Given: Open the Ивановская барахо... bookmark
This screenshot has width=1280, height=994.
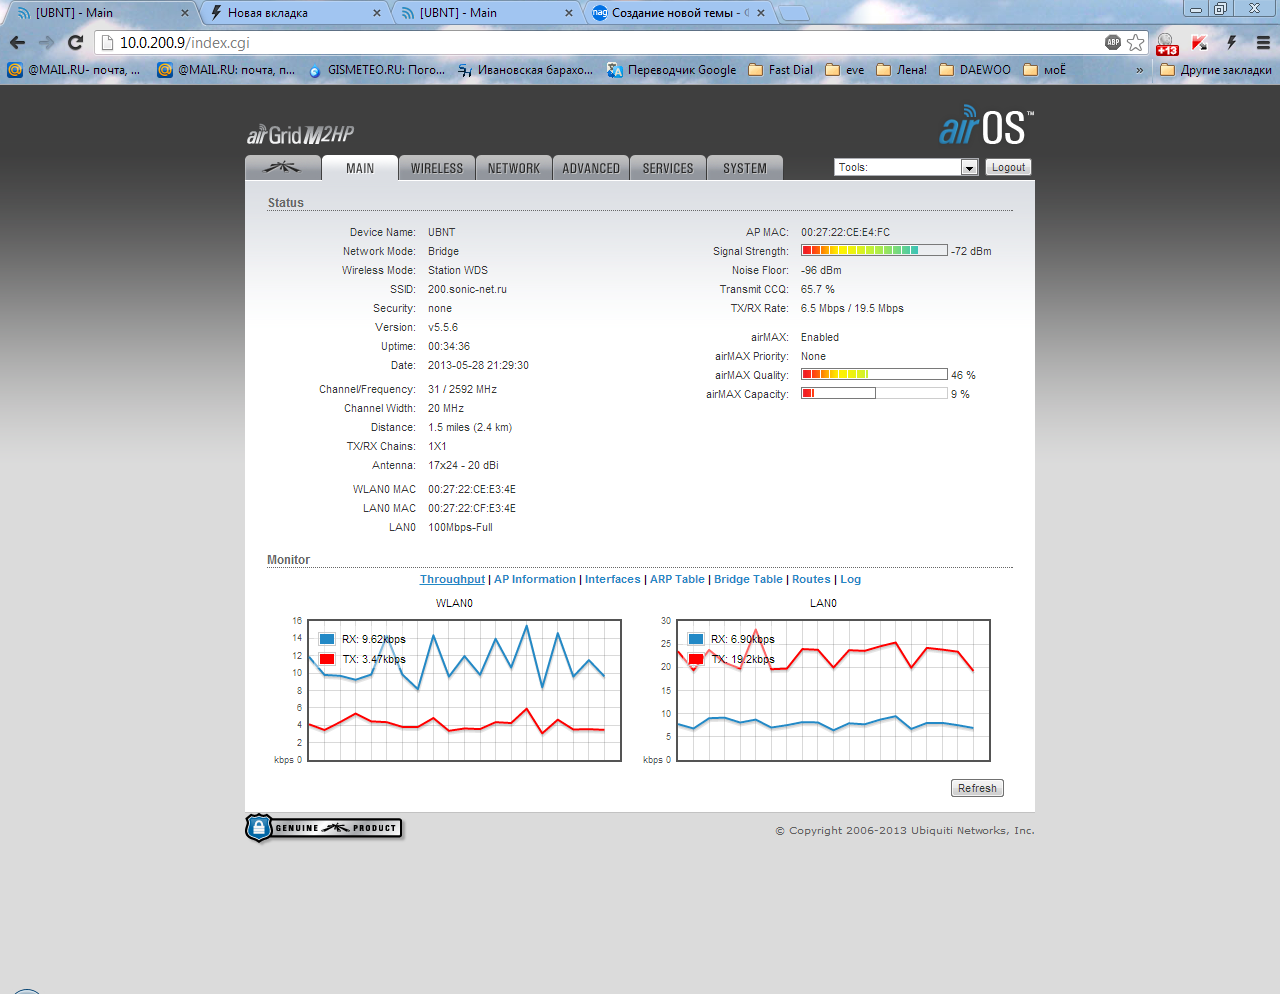Looking at the screenshot, I should 525,70.
